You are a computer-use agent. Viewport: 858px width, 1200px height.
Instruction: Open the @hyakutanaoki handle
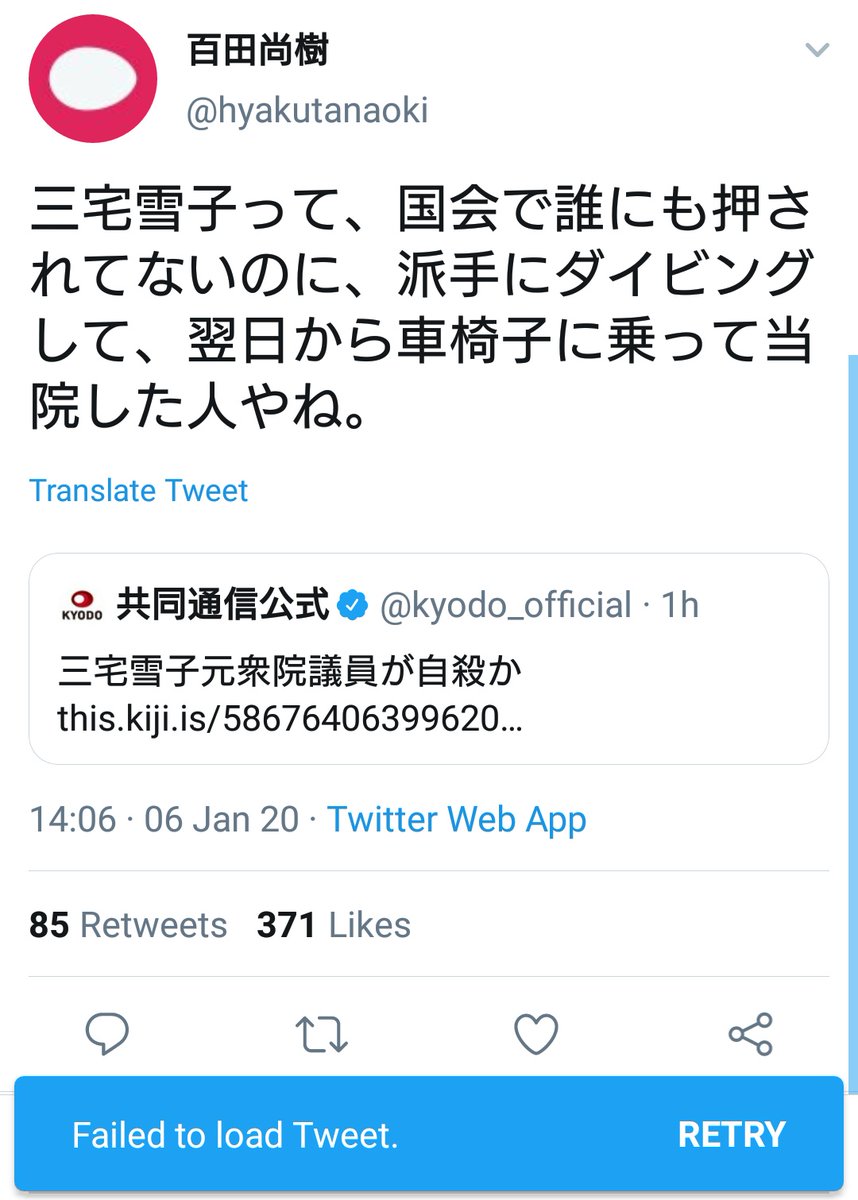click(307, 110)
